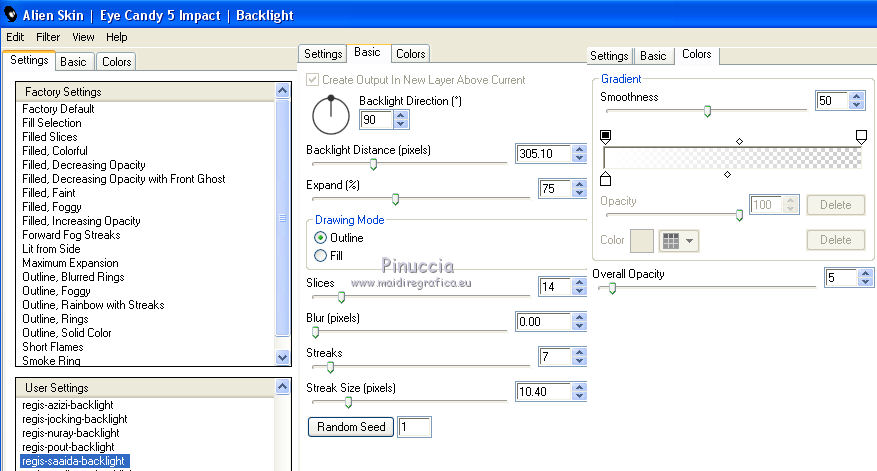The width and height of the screenshot is (877, 471).
Task: Click the Factory Settings scroll up arrow
Action: [282, 90]
